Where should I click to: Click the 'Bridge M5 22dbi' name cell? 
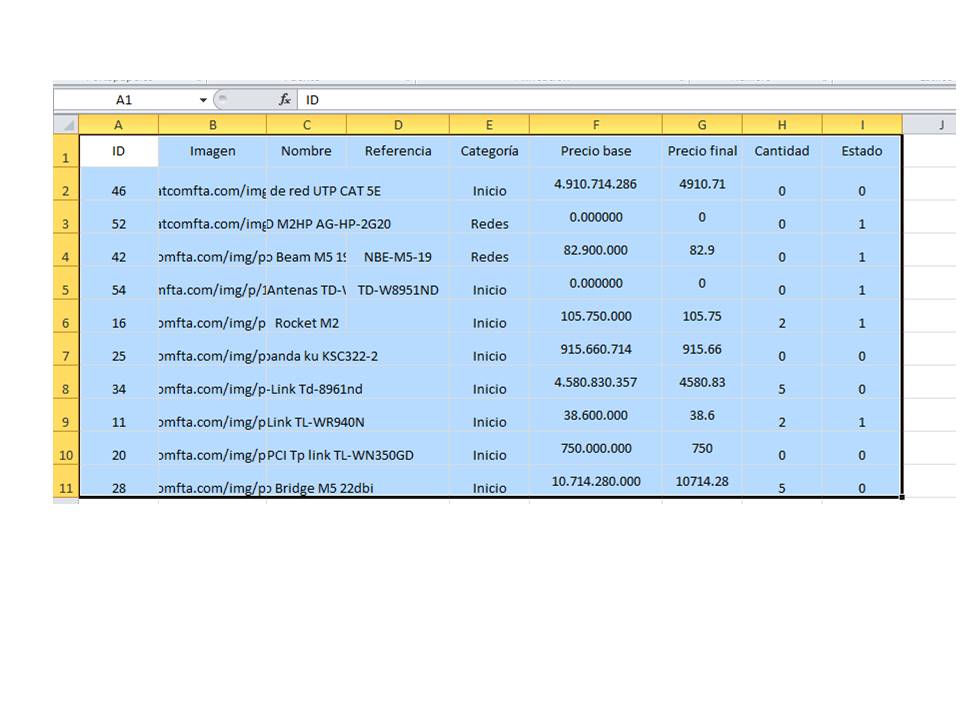tap(306, 481)
